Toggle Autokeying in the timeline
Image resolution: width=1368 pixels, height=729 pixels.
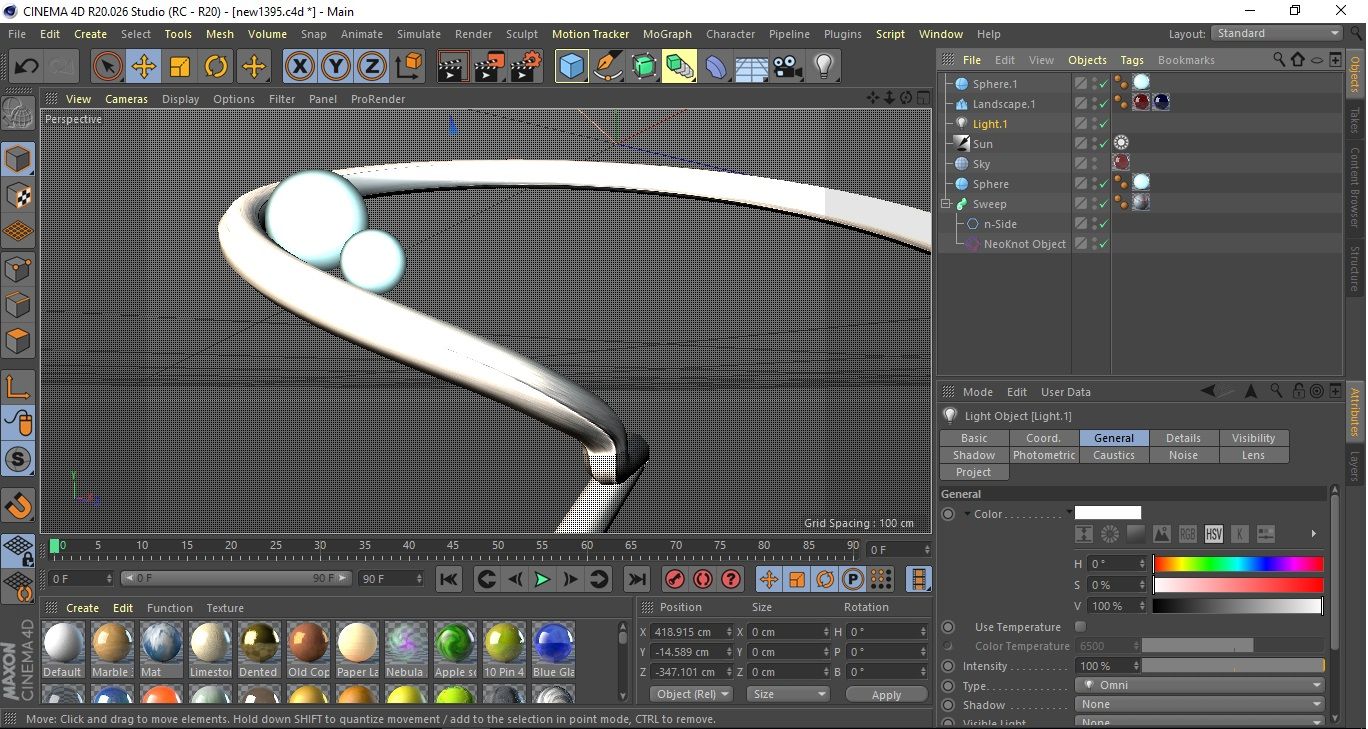[x=703, y=579]
